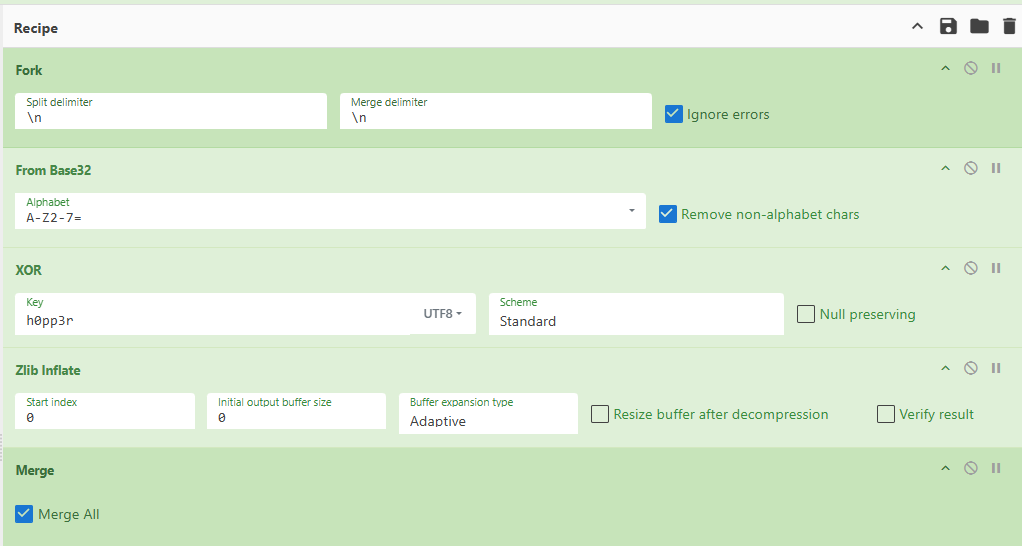The width and height of the screenshot is (1022, 546).
Task: Collapse the Recipe pane chevron
Action: [x=917, y=27]
